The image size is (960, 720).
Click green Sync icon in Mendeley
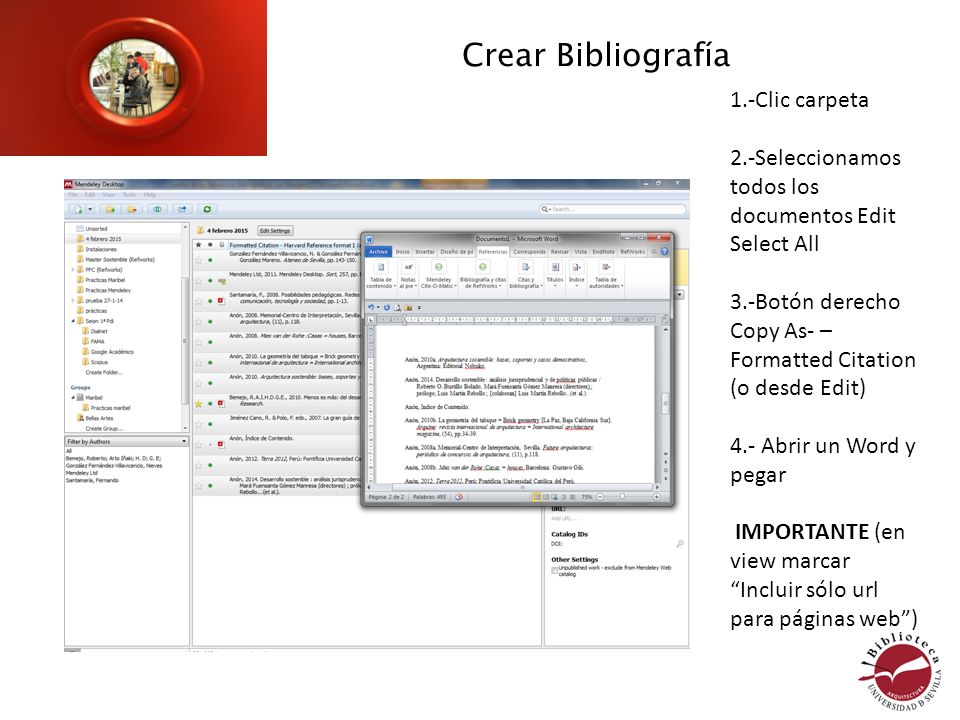point(207,209)
